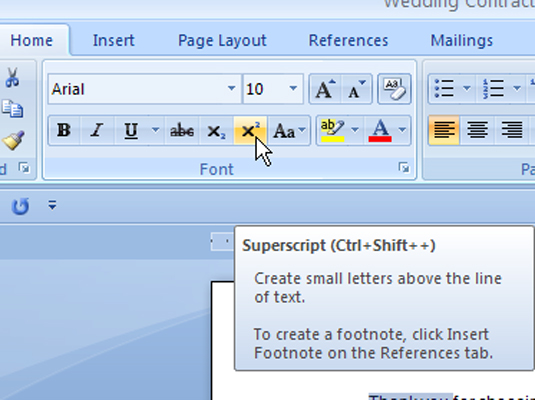Toggle Bold formatting

pyautogui.click(x=64, y=131)
